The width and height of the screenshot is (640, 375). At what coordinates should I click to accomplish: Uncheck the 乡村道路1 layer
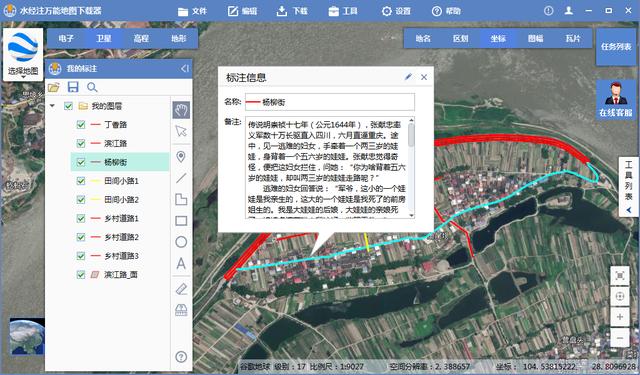tap(81, 218)
